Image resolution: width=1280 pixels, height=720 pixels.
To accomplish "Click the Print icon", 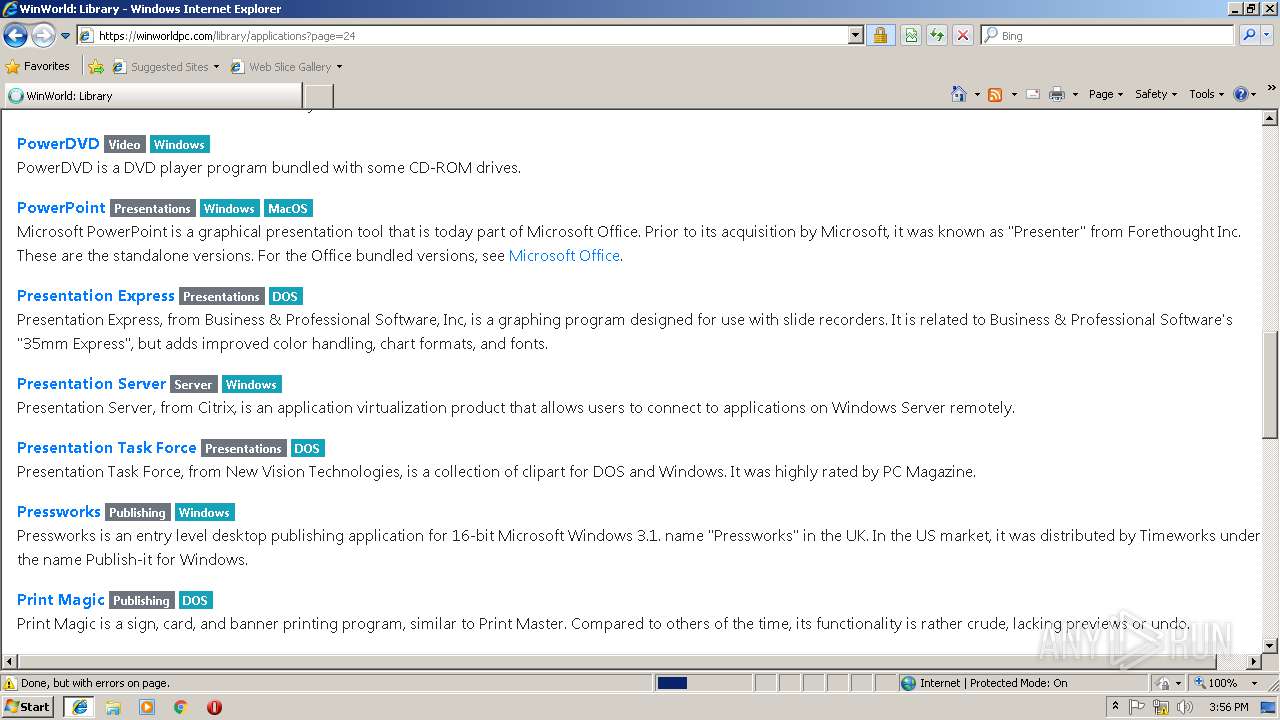I will tap(1057, 94).
